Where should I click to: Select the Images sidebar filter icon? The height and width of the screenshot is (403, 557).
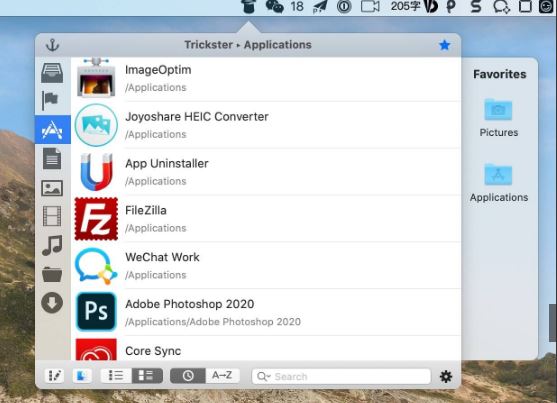click(52, 188)
